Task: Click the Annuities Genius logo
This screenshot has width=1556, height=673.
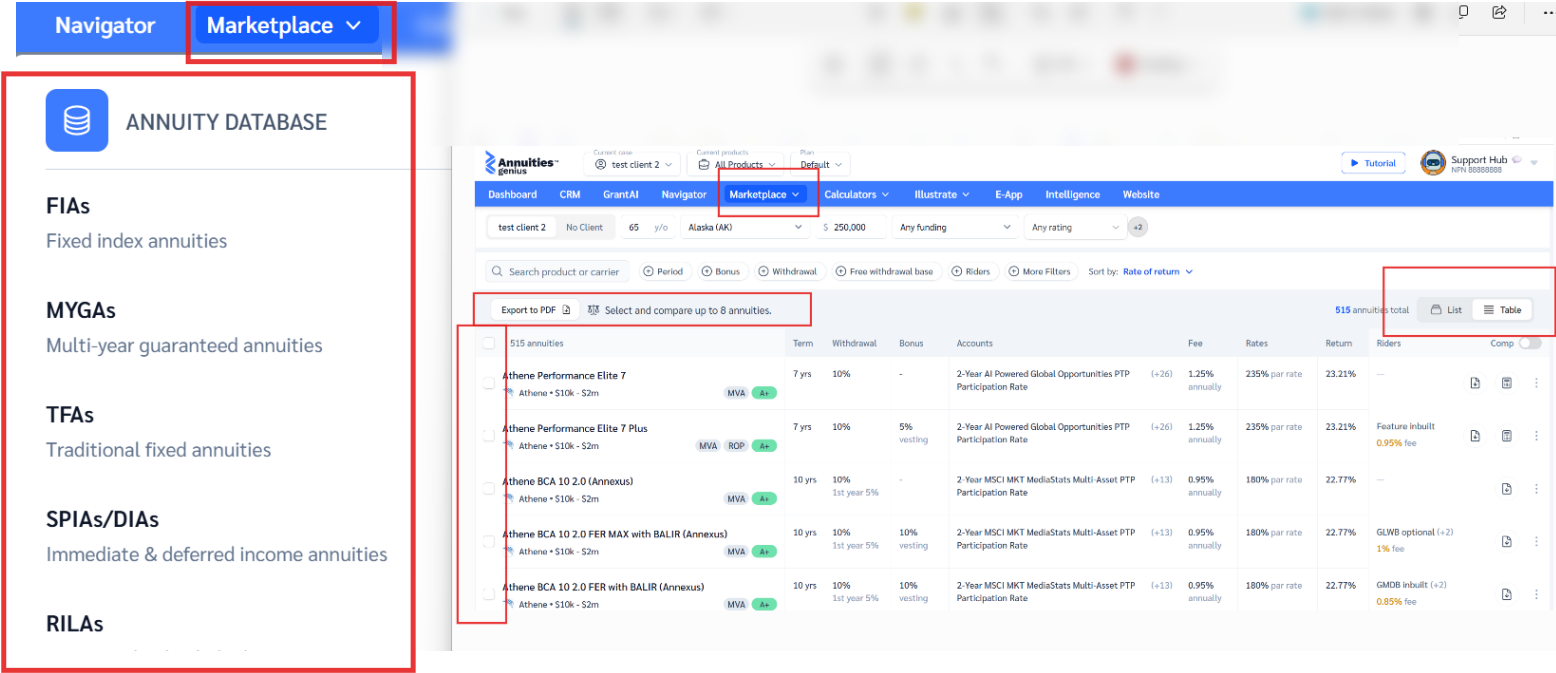Action: coord(521,163)
